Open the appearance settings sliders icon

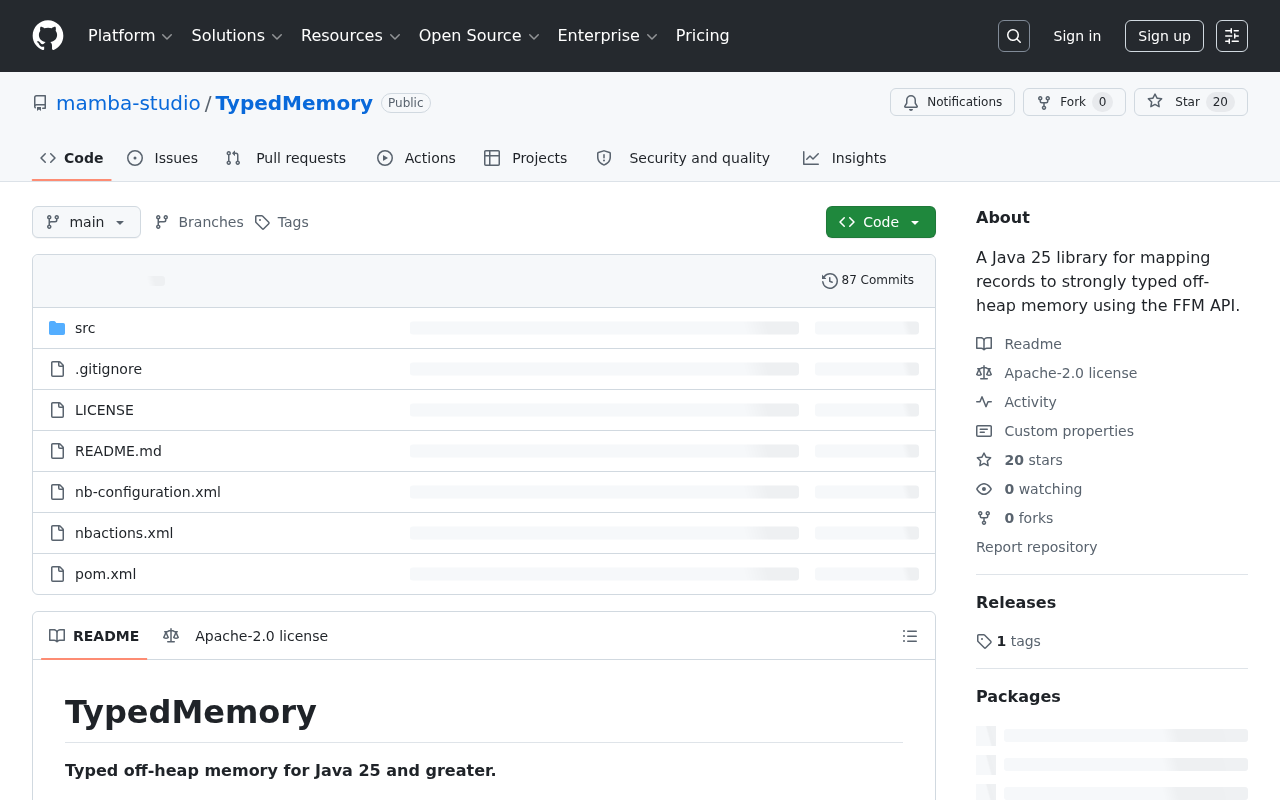click(1232, 36)
